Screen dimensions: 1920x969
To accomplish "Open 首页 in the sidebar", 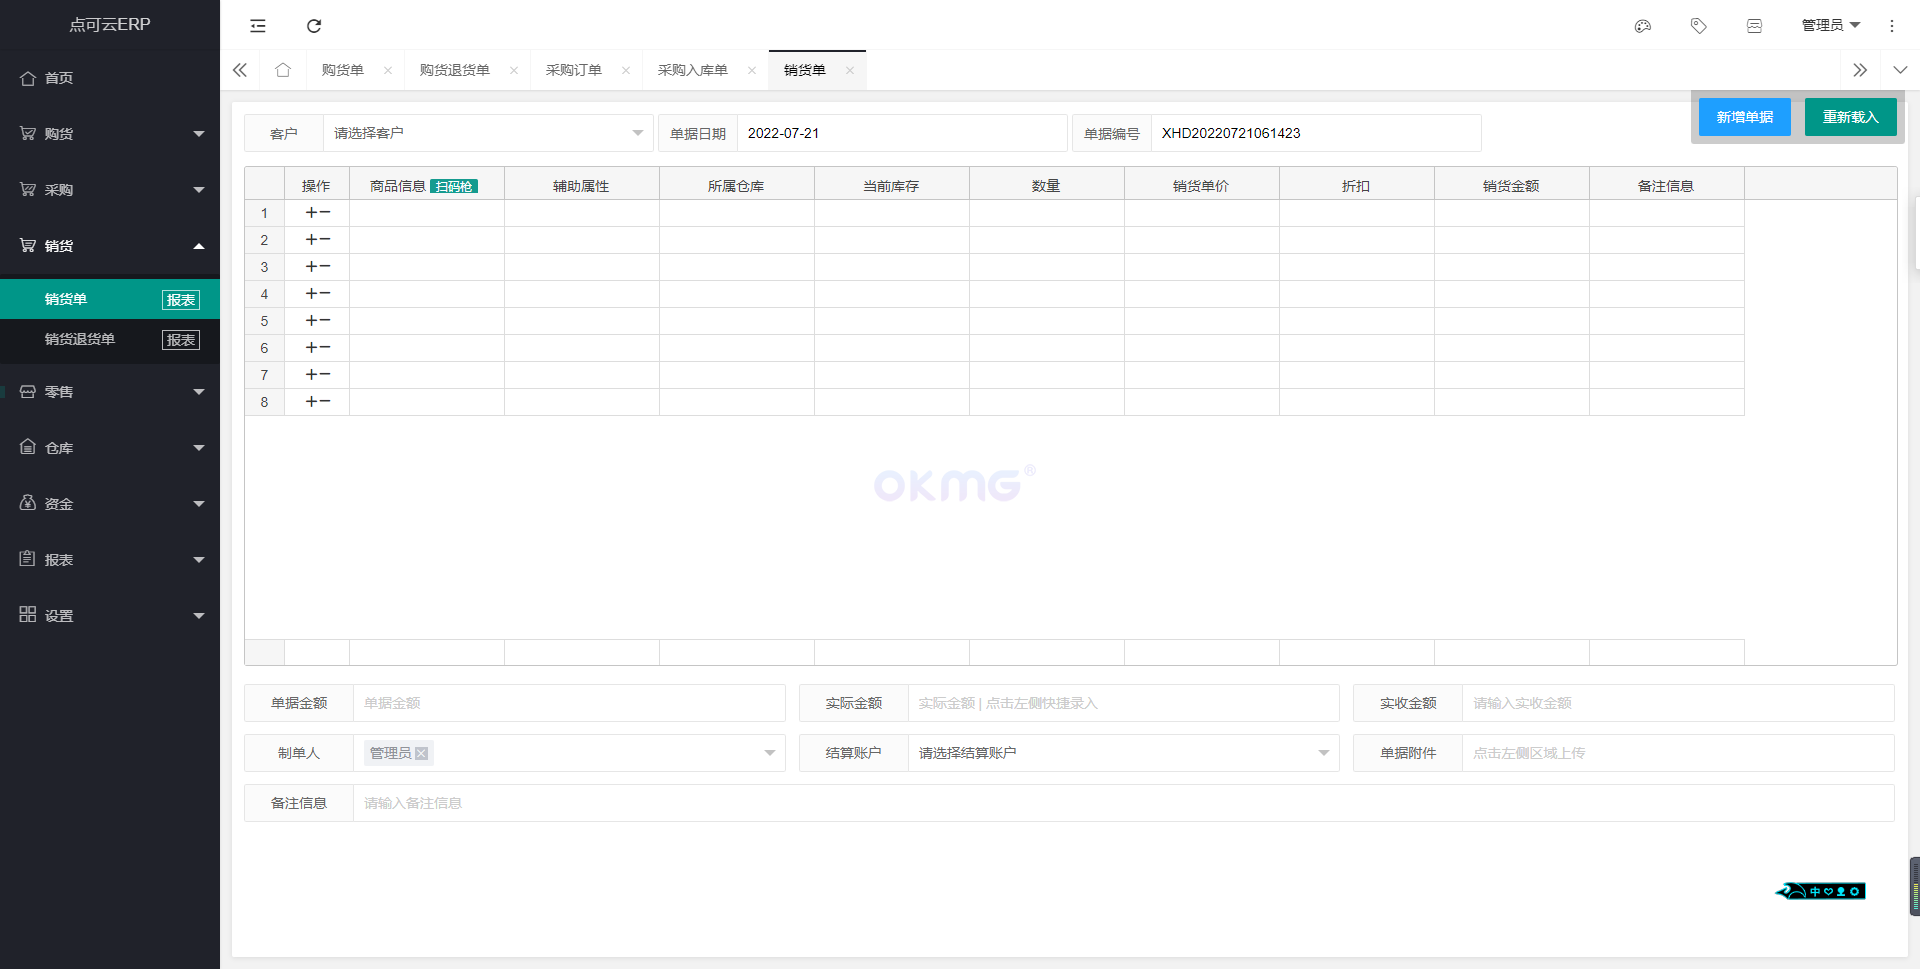I will coord(110,78).
